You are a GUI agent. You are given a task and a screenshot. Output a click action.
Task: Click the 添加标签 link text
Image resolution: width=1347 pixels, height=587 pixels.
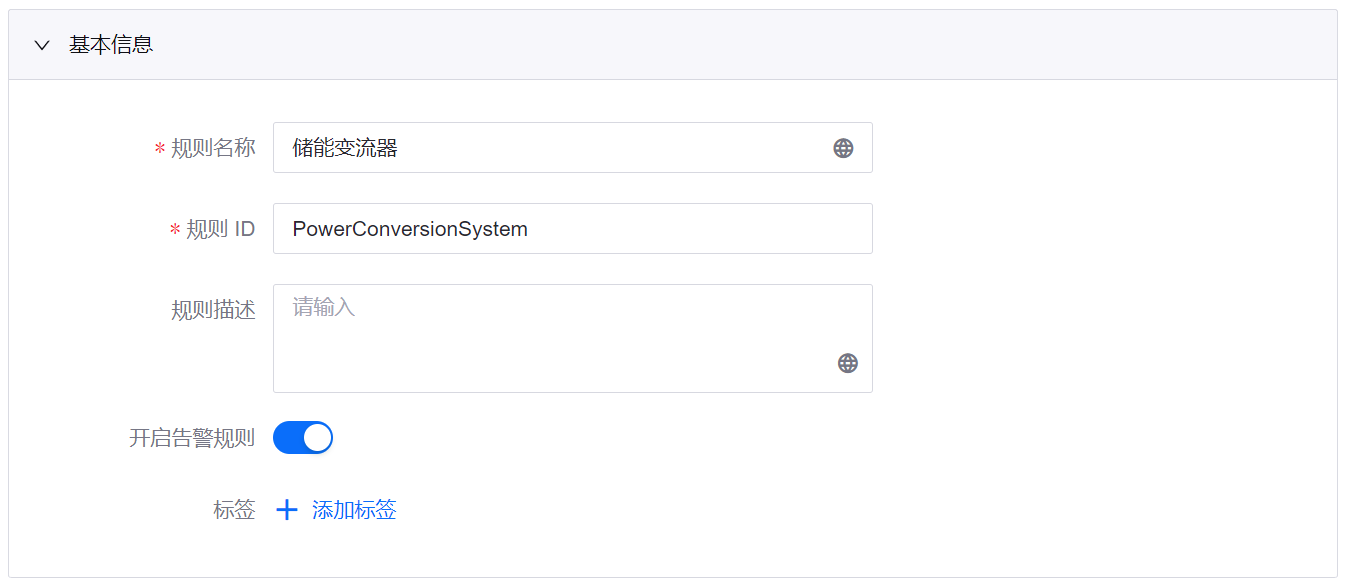pos(354,510)
